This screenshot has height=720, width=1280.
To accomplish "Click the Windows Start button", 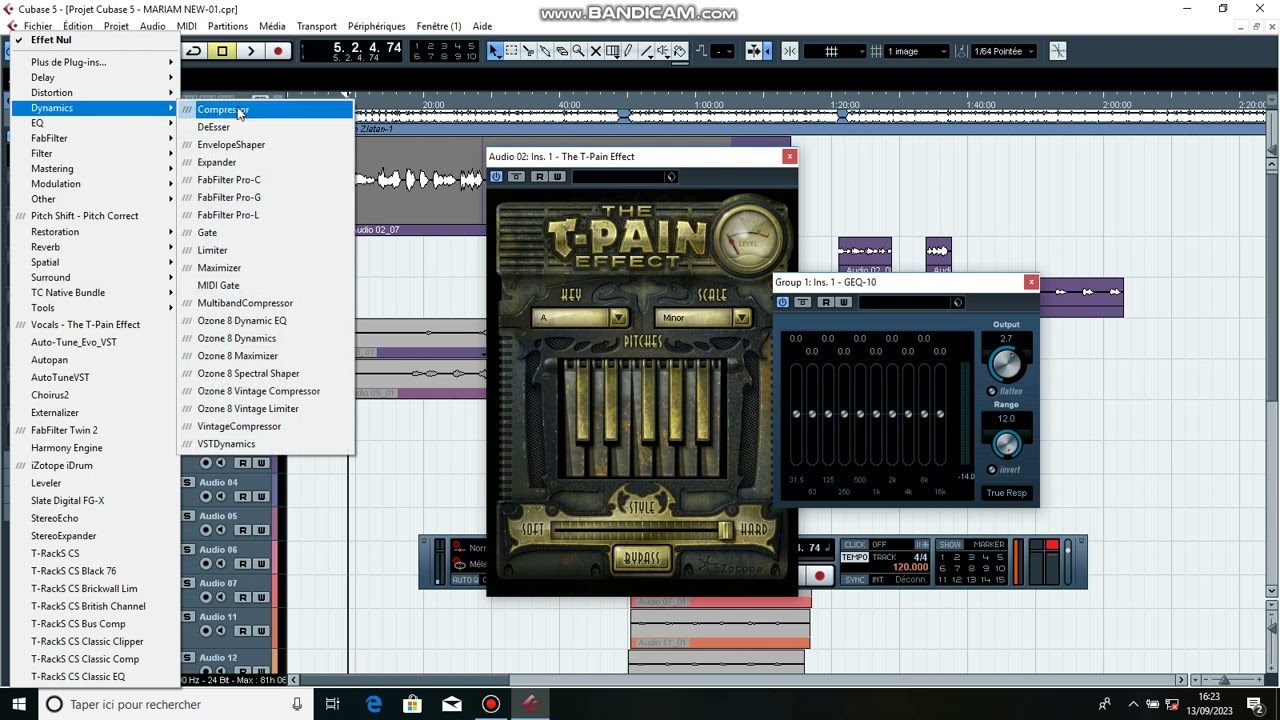I will point(18,704).
